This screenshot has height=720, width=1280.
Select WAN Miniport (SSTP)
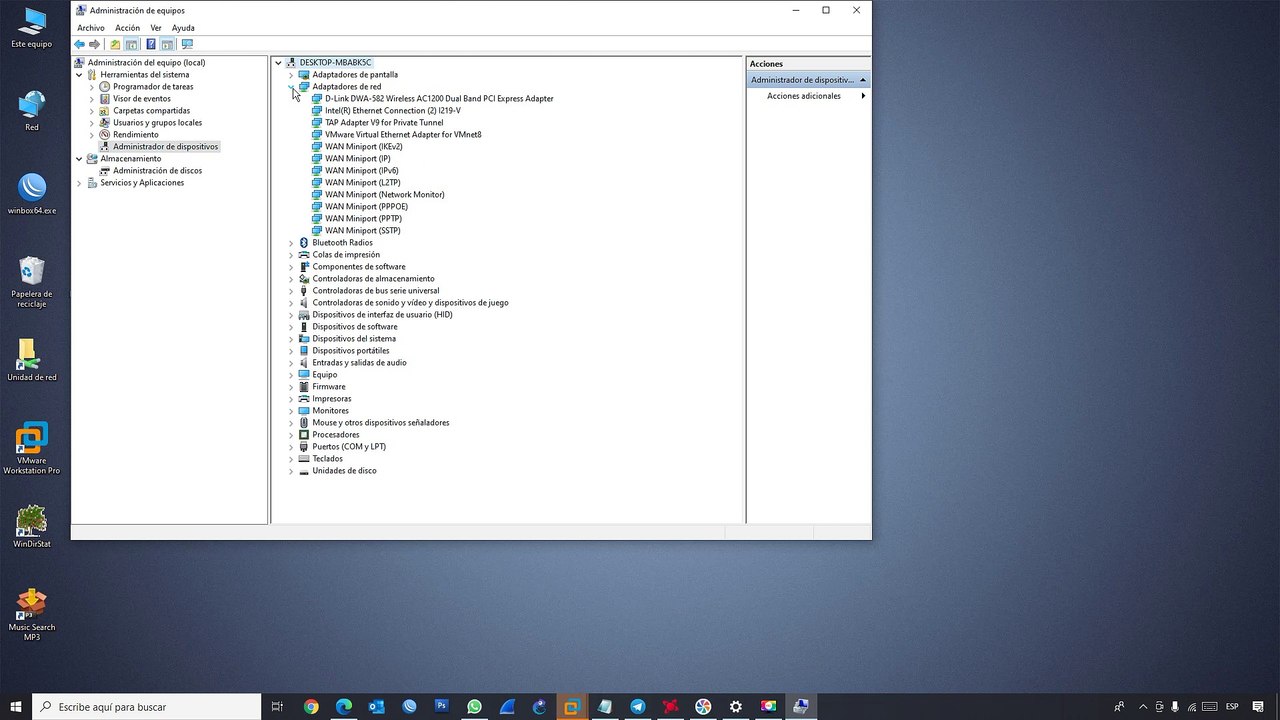pyautogui.click(x=363, y=231)
